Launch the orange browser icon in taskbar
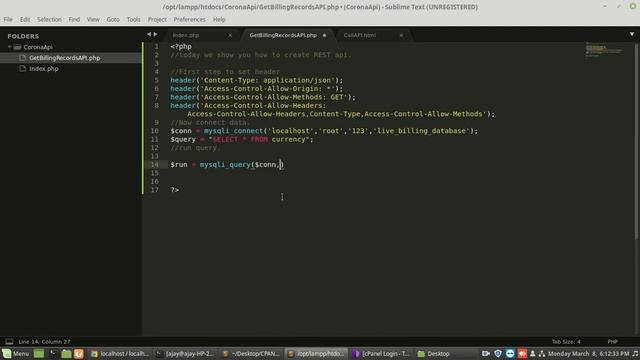 (x=79, y=353)
